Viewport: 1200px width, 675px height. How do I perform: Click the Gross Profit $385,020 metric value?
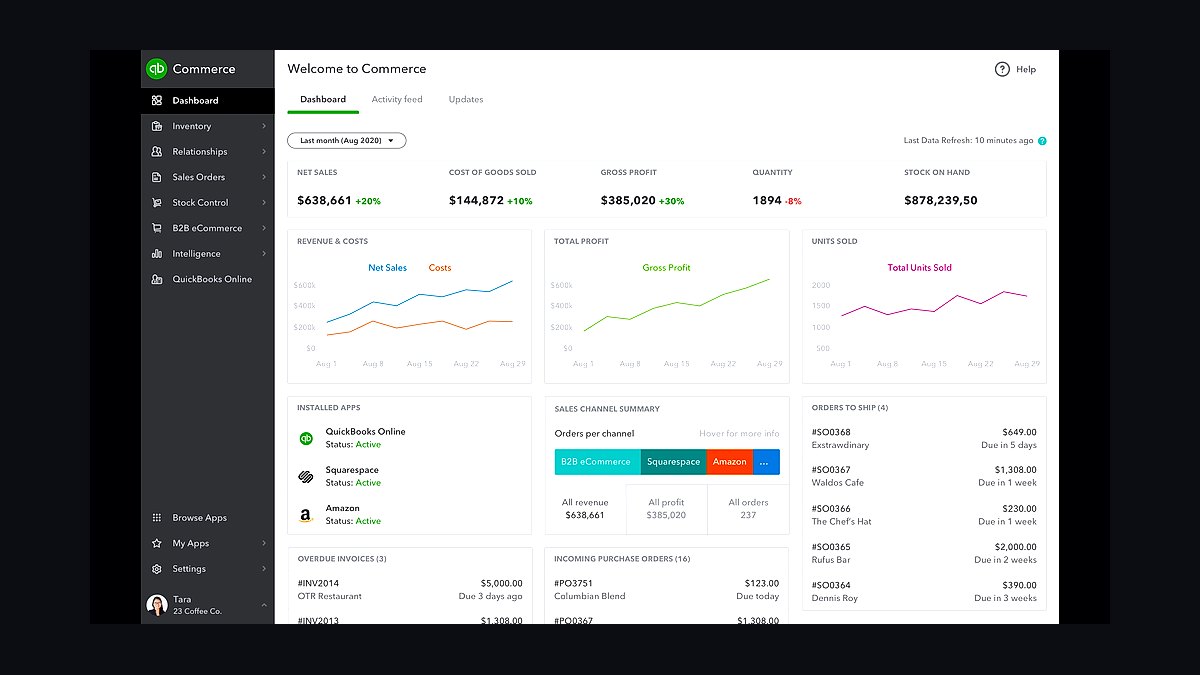tap(628, 201)
